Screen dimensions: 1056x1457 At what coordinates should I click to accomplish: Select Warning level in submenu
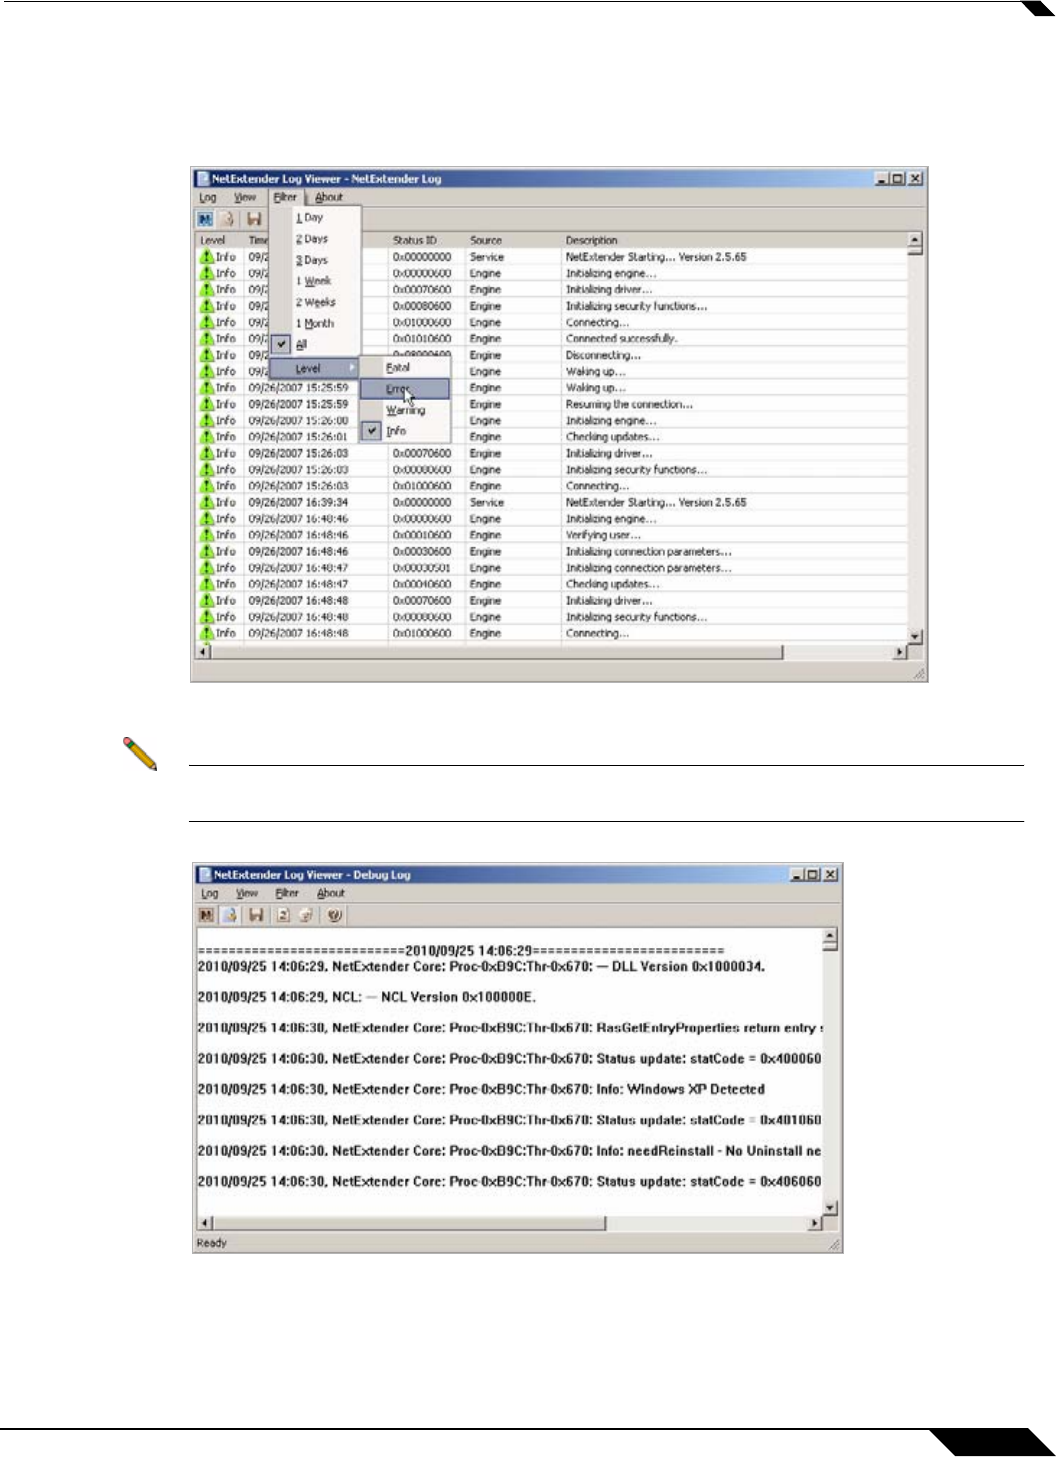tap(405, 410)
